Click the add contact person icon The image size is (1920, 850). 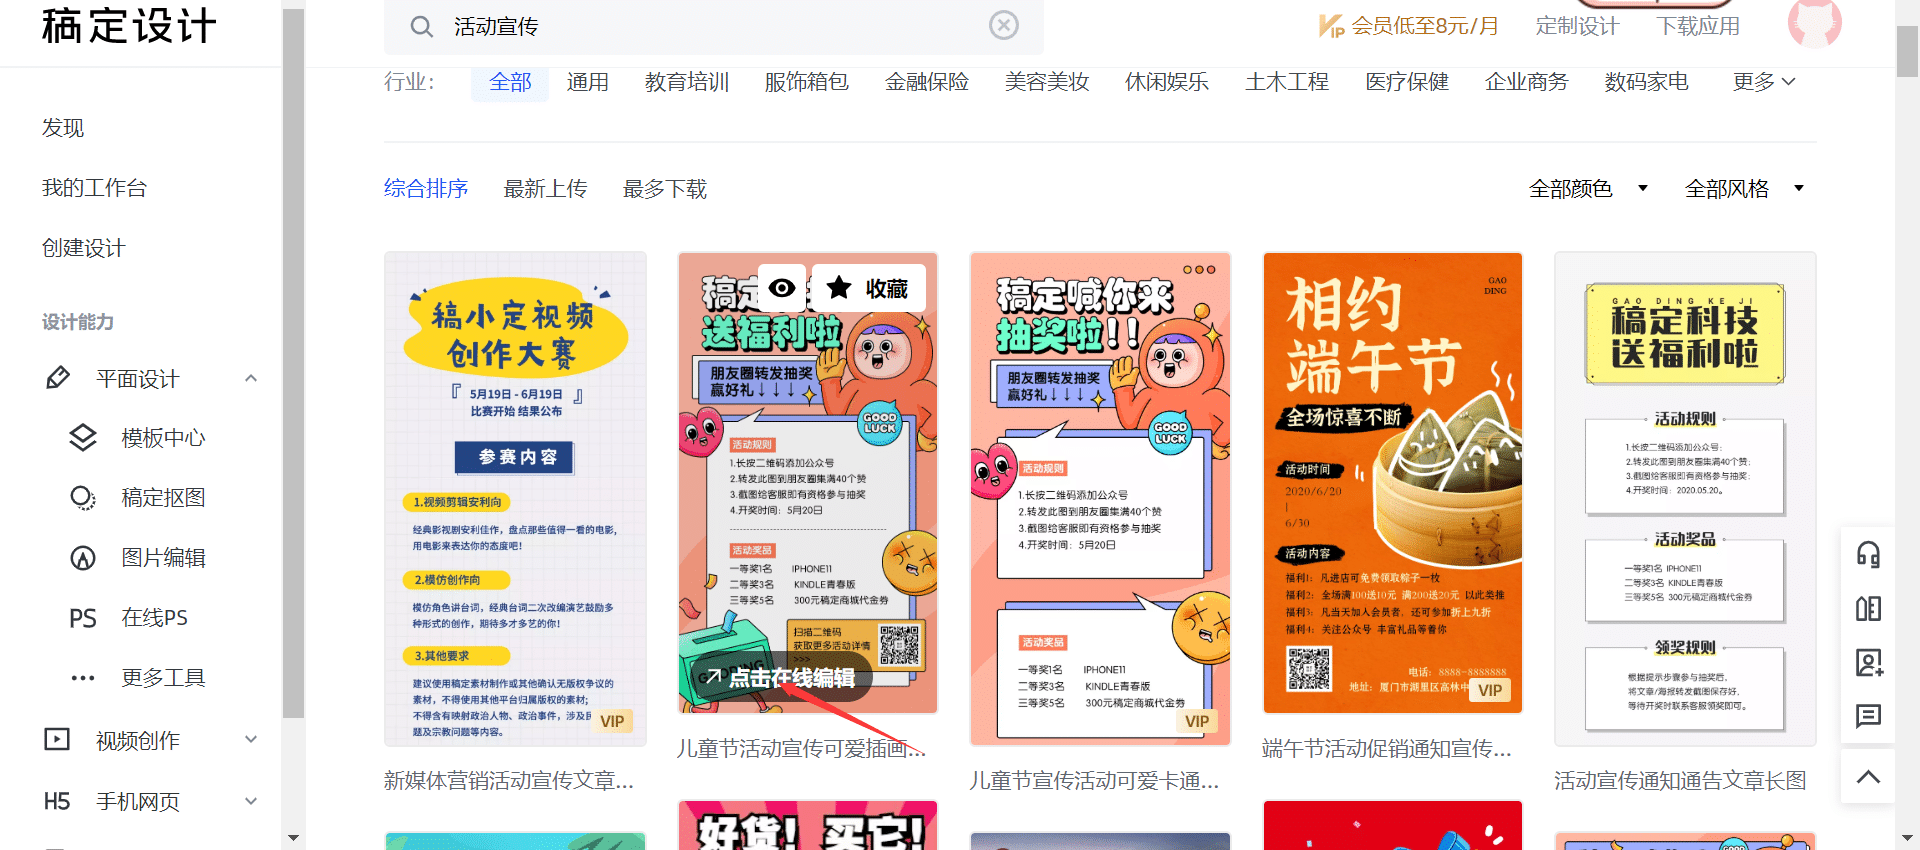[x=1868, y=662]
